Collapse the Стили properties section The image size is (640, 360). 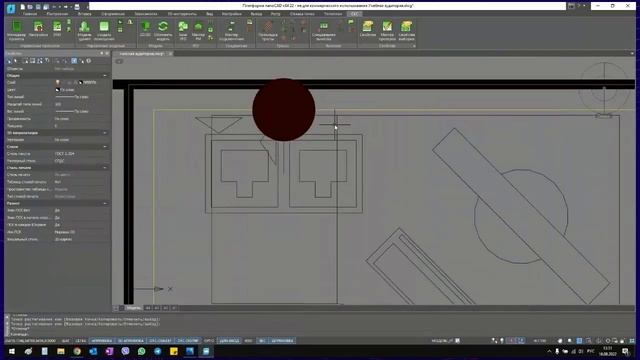105,147
